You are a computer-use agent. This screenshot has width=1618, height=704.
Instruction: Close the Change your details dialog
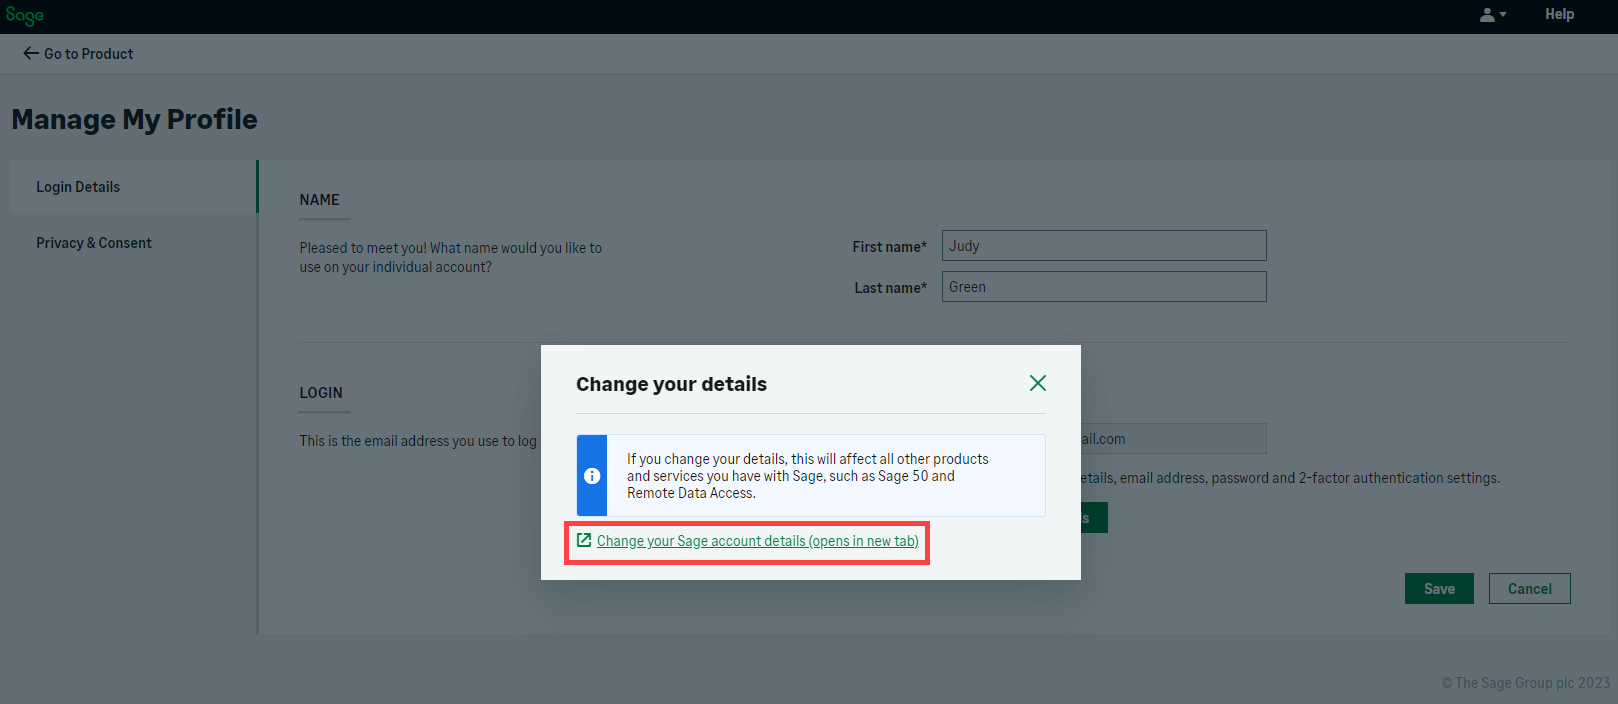(1037, 383)
